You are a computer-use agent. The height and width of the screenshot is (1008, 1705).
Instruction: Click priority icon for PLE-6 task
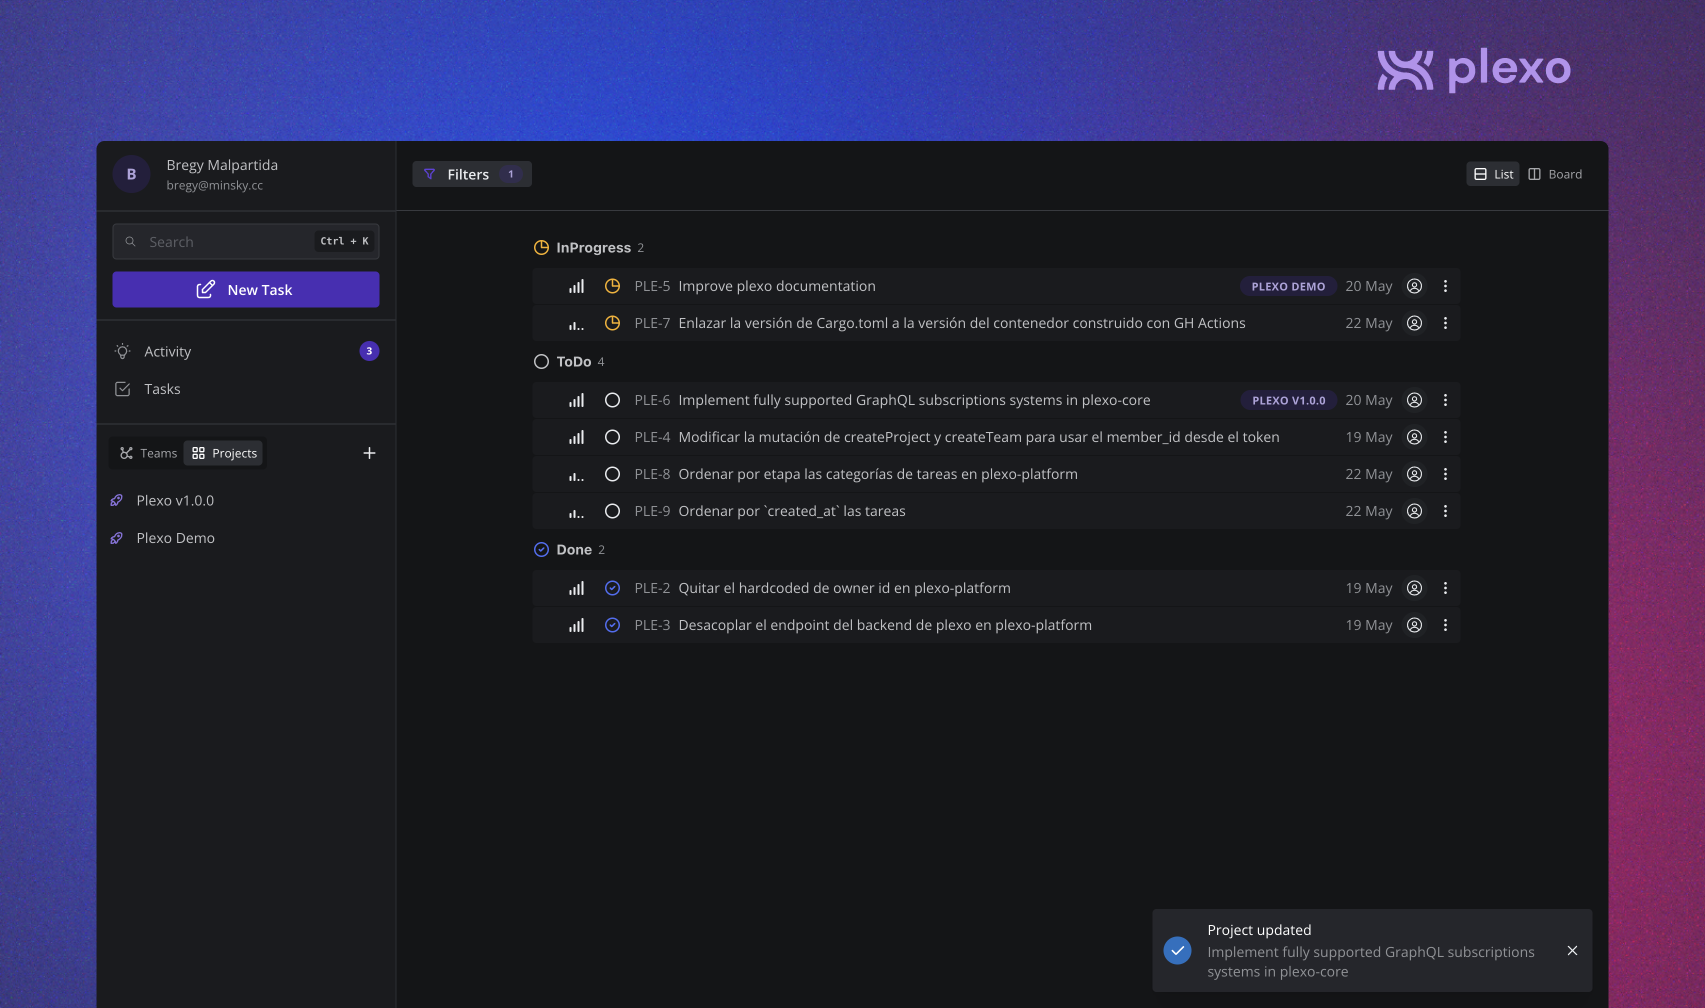click(576, 400)
